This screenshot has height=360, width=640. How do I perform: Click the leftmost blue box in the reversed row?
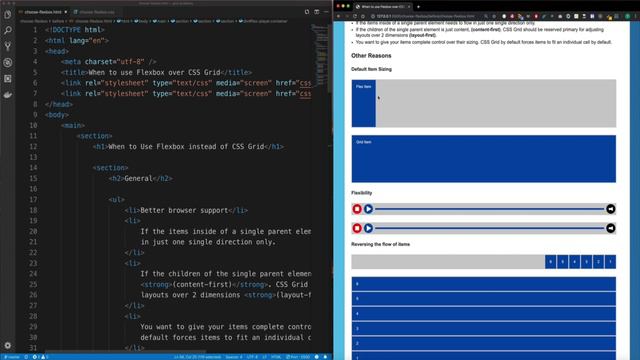pos(550,262)
